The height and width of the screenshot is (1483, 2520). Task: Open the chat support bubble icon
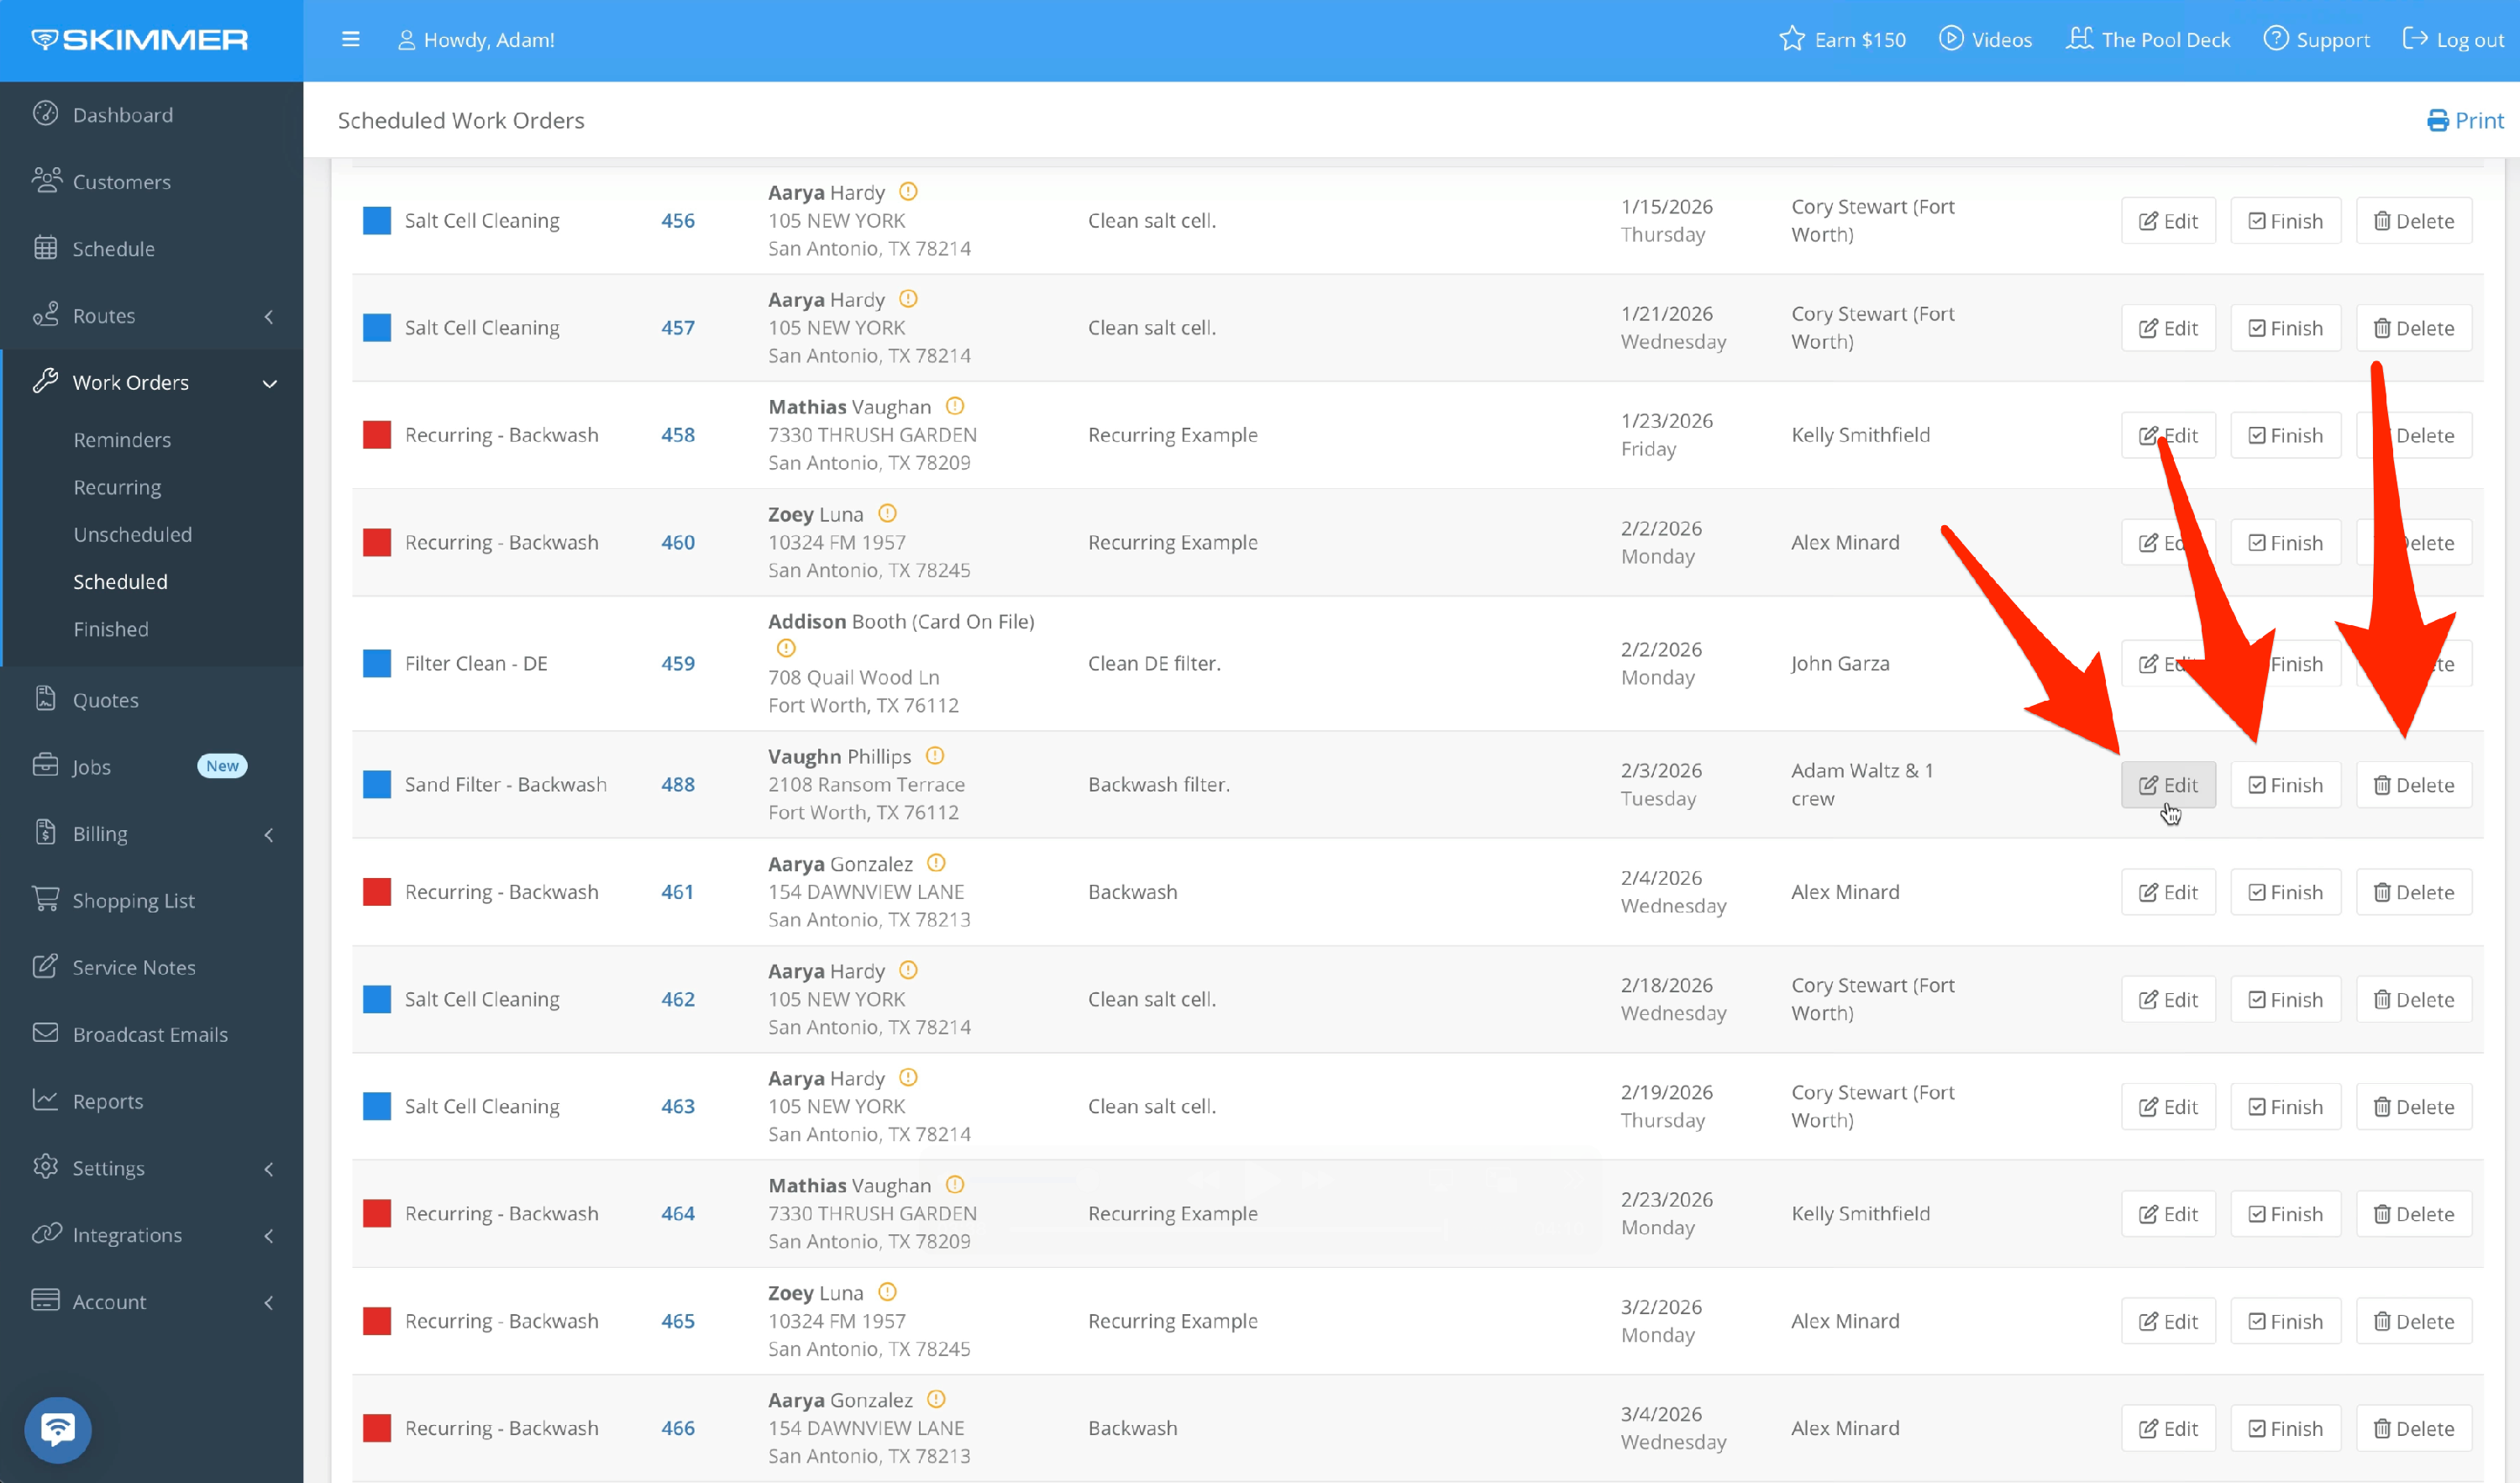pyautogui.click(x=57, y=1428)
